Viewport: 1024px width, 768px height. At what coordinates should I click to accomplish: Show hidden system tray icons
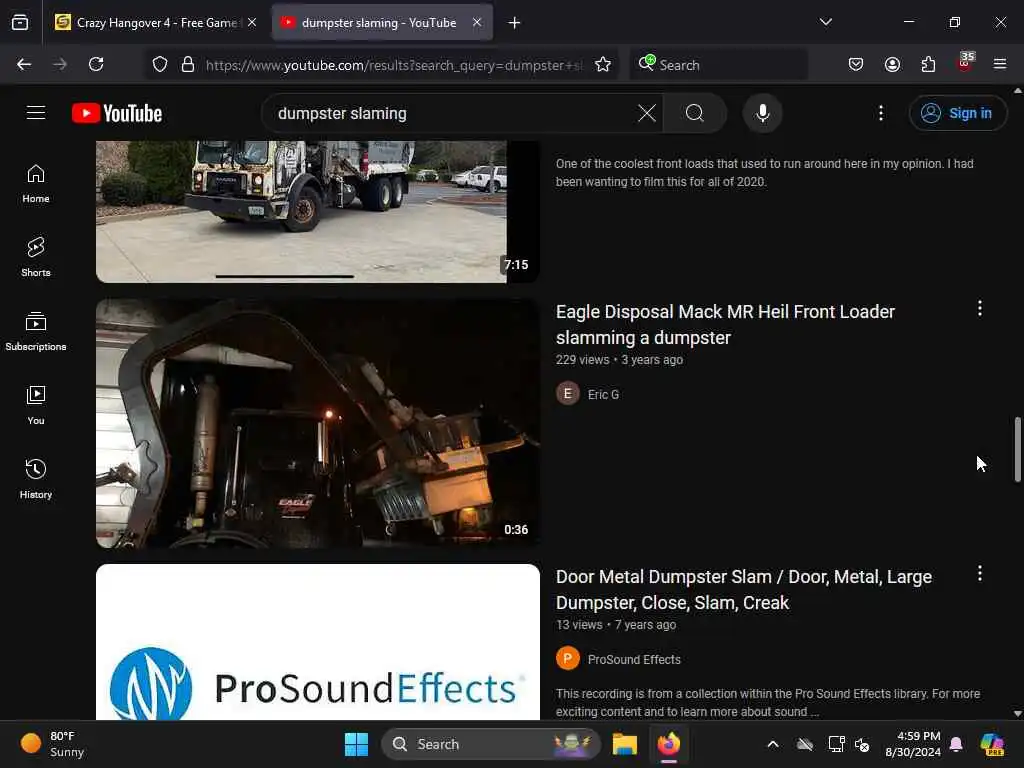773,744
